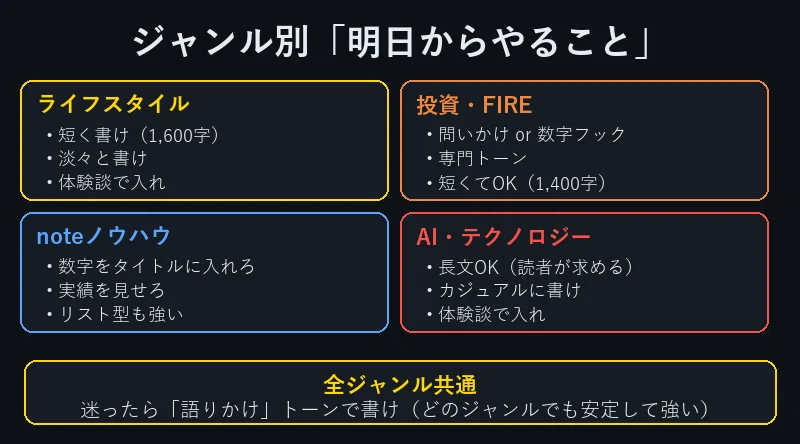Click the 短くてOK（1,400字） bullet
The width and height of the screenshot is (800, 444).
click(517, 183)
